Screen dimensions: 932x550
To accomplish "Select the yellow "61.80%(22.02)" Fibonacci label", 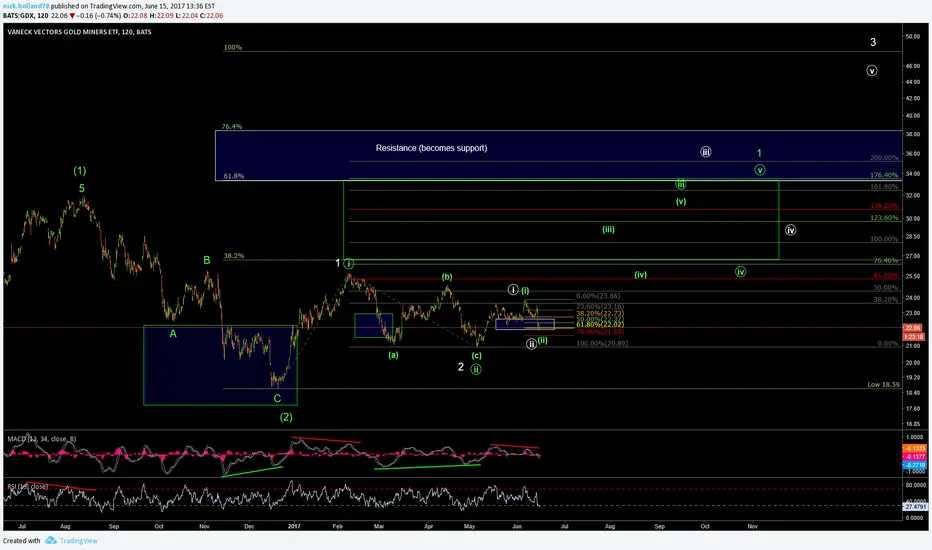I will click(600, 325).
